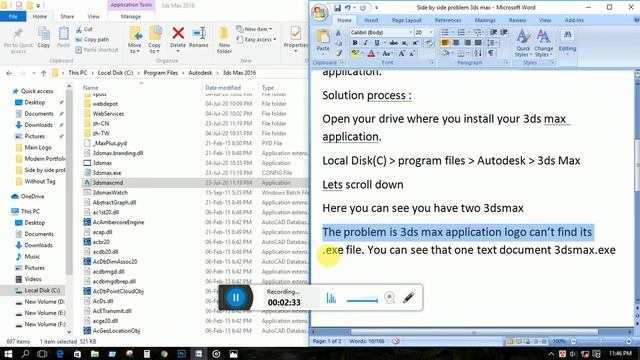Screen dimensions: 640x360
Task: Click Copy path in Explorer ribbon
Action: pyautogui.click(x=92, y=40)
